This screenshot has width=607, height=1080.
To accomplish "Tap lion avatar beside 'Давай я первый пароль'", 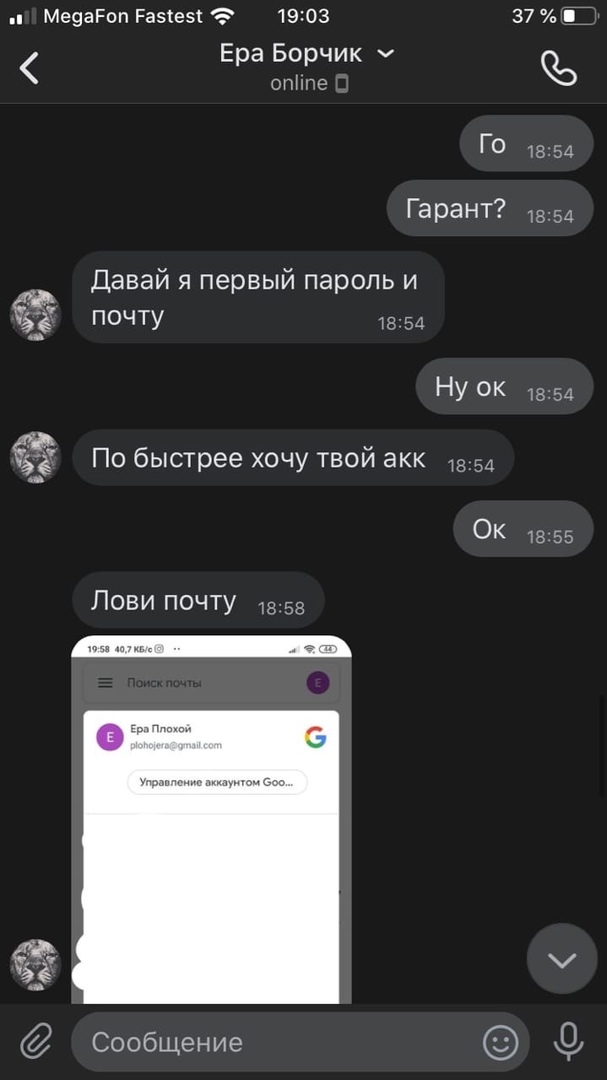I will 35,315.
